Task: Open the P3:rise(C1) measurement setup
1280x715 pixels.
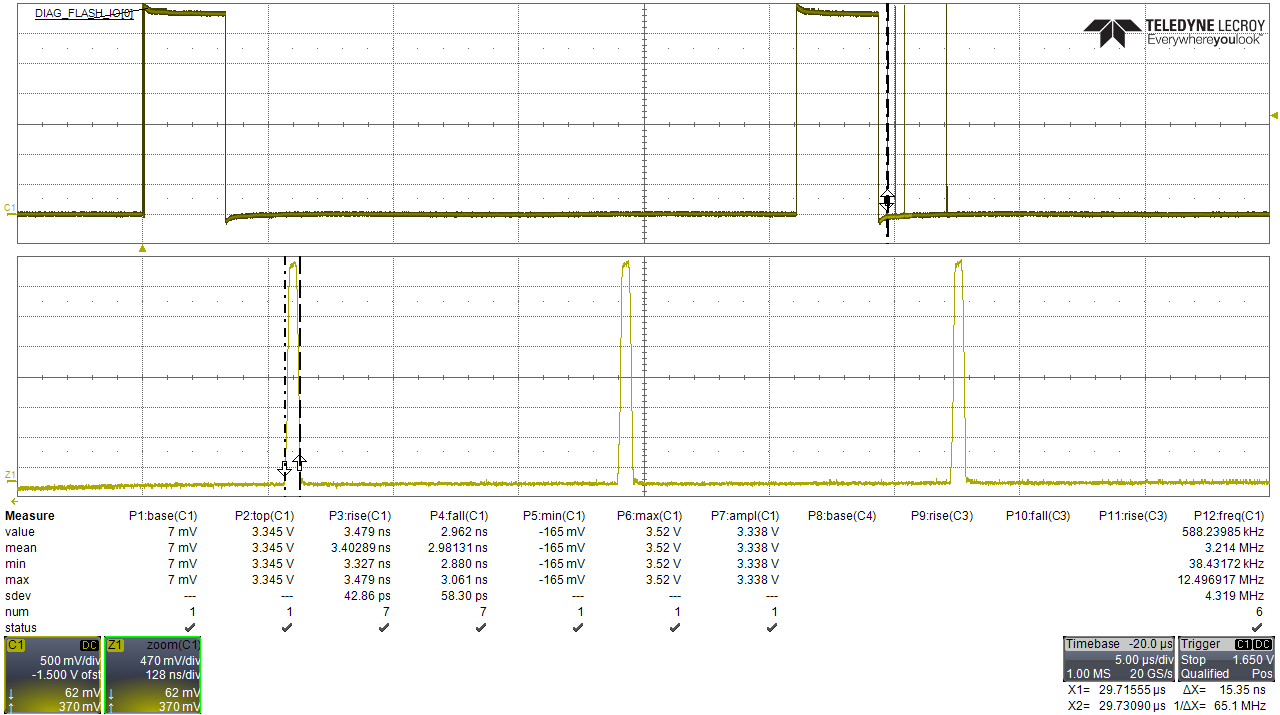Action: tap(361, 515)
